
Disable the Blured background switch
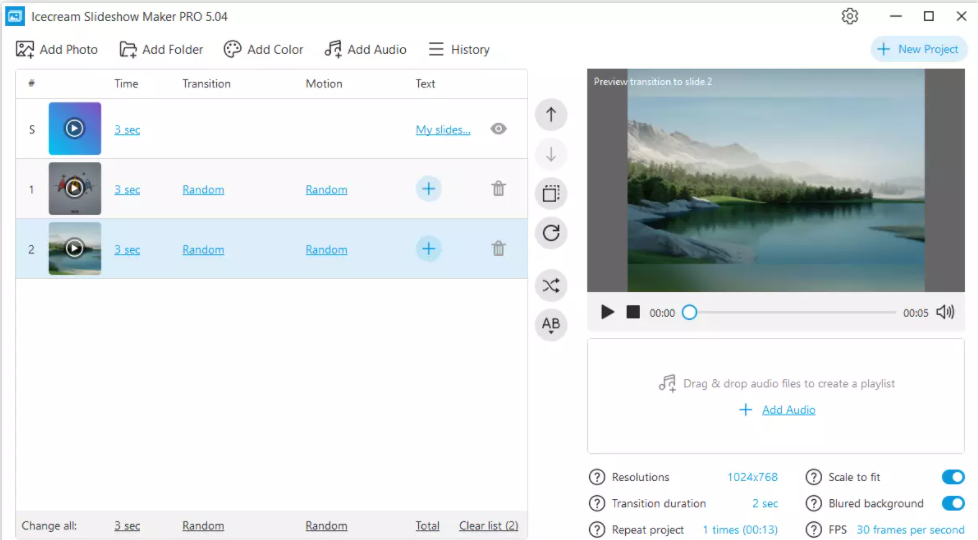coord(953,503)
